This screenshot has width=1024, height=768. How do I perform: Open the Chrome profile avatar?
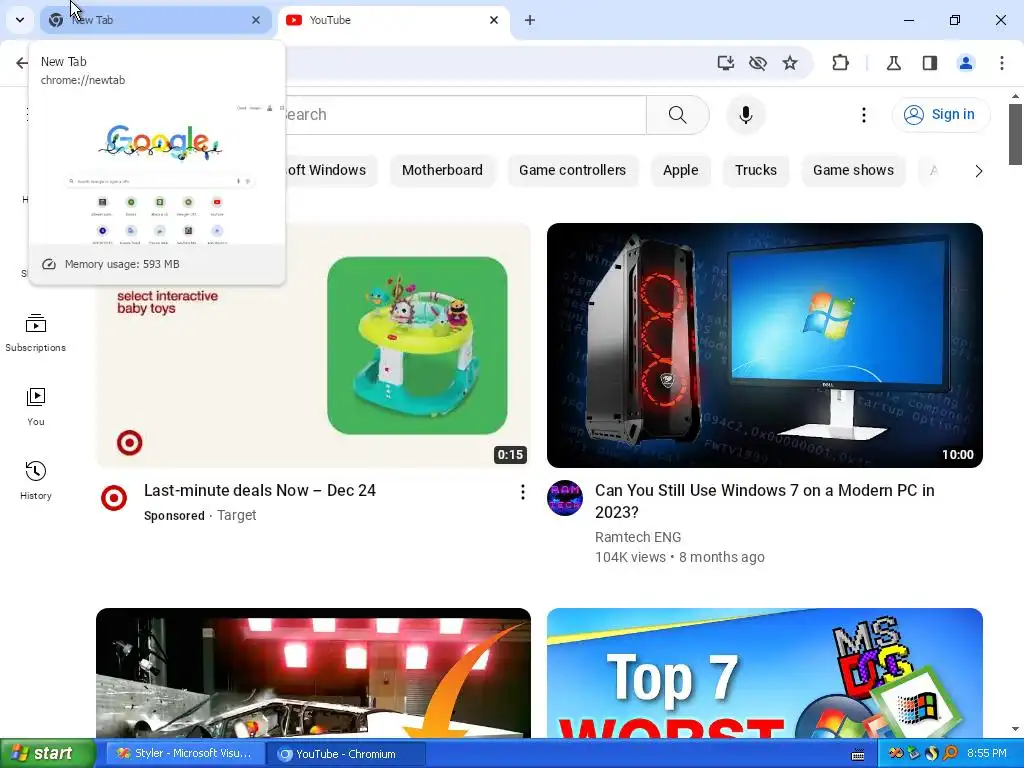click(x=966, y=63)
